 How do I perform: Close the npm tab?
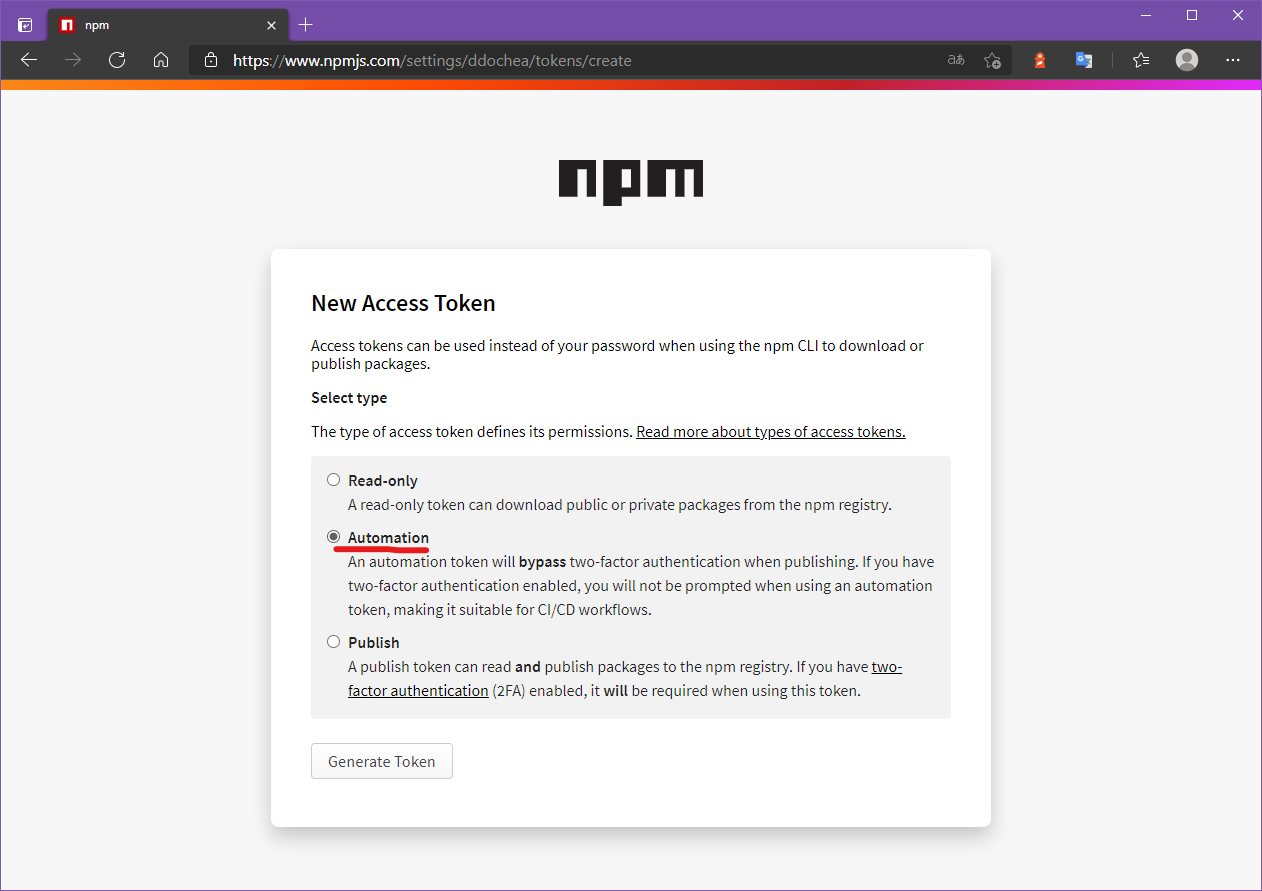[x=271, y=25]
